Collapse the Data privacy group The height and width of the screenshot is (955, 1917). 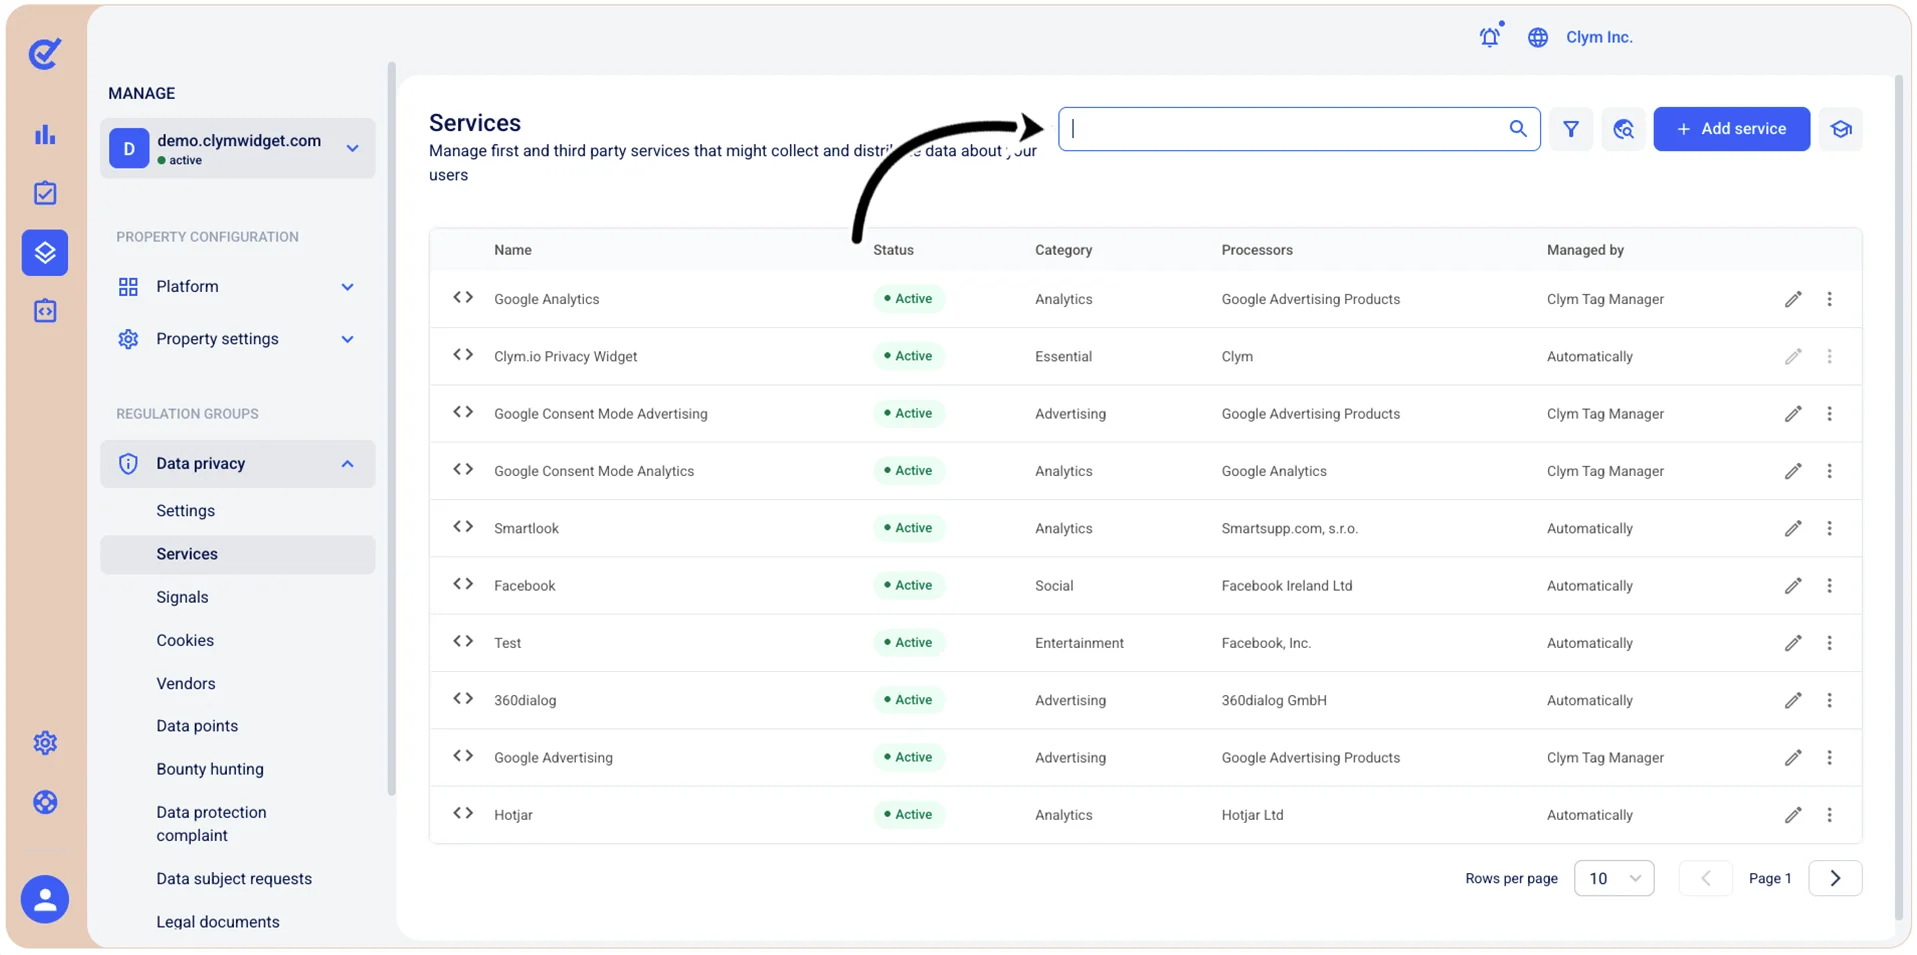tap(238, 464)
